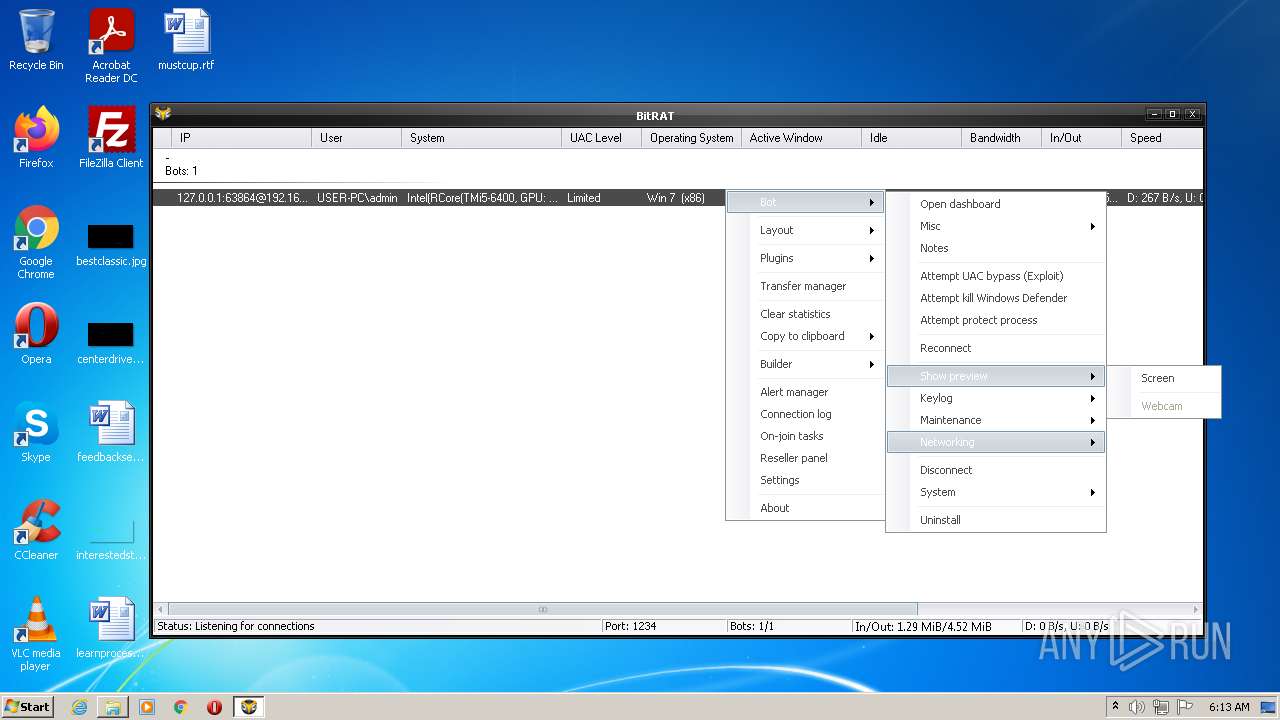This screenshot has width=1280, height=720.
Task: Sort by the UAC Level column header
Action: tap(601, 138)
